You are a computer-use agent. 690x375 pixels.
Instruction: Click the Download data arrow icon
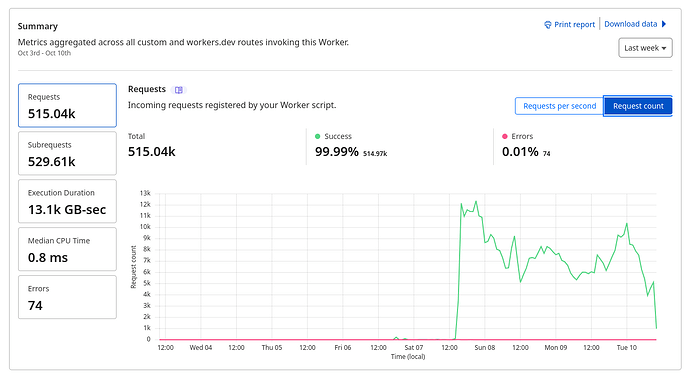(x=664, y=24)
